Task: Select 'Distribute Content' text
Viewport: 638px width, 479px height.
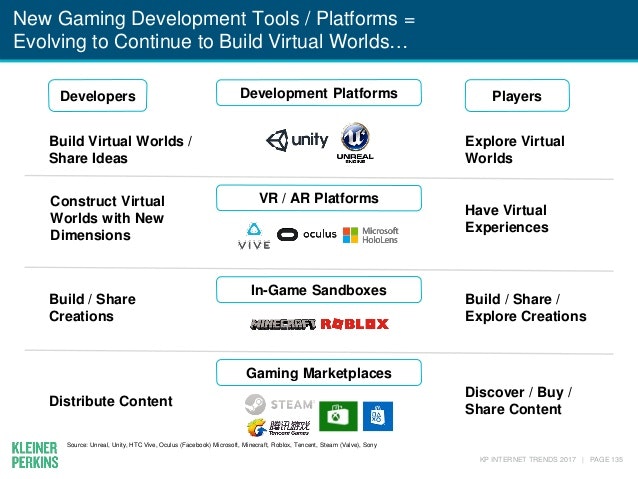Action: 111,401
